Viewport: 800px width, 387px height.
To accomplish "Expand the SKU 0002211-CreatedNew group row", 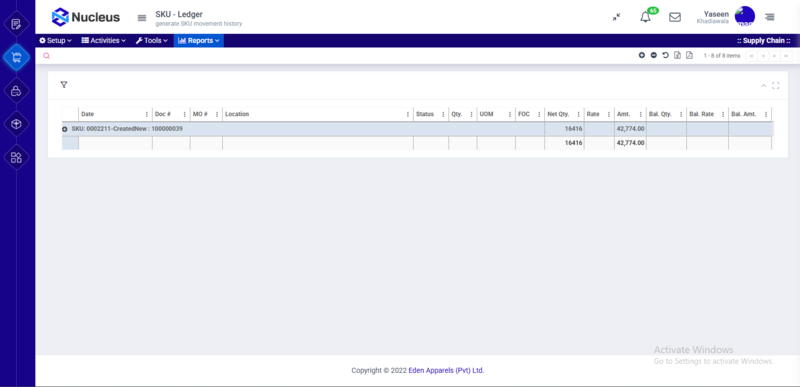I will coord(65,130).
